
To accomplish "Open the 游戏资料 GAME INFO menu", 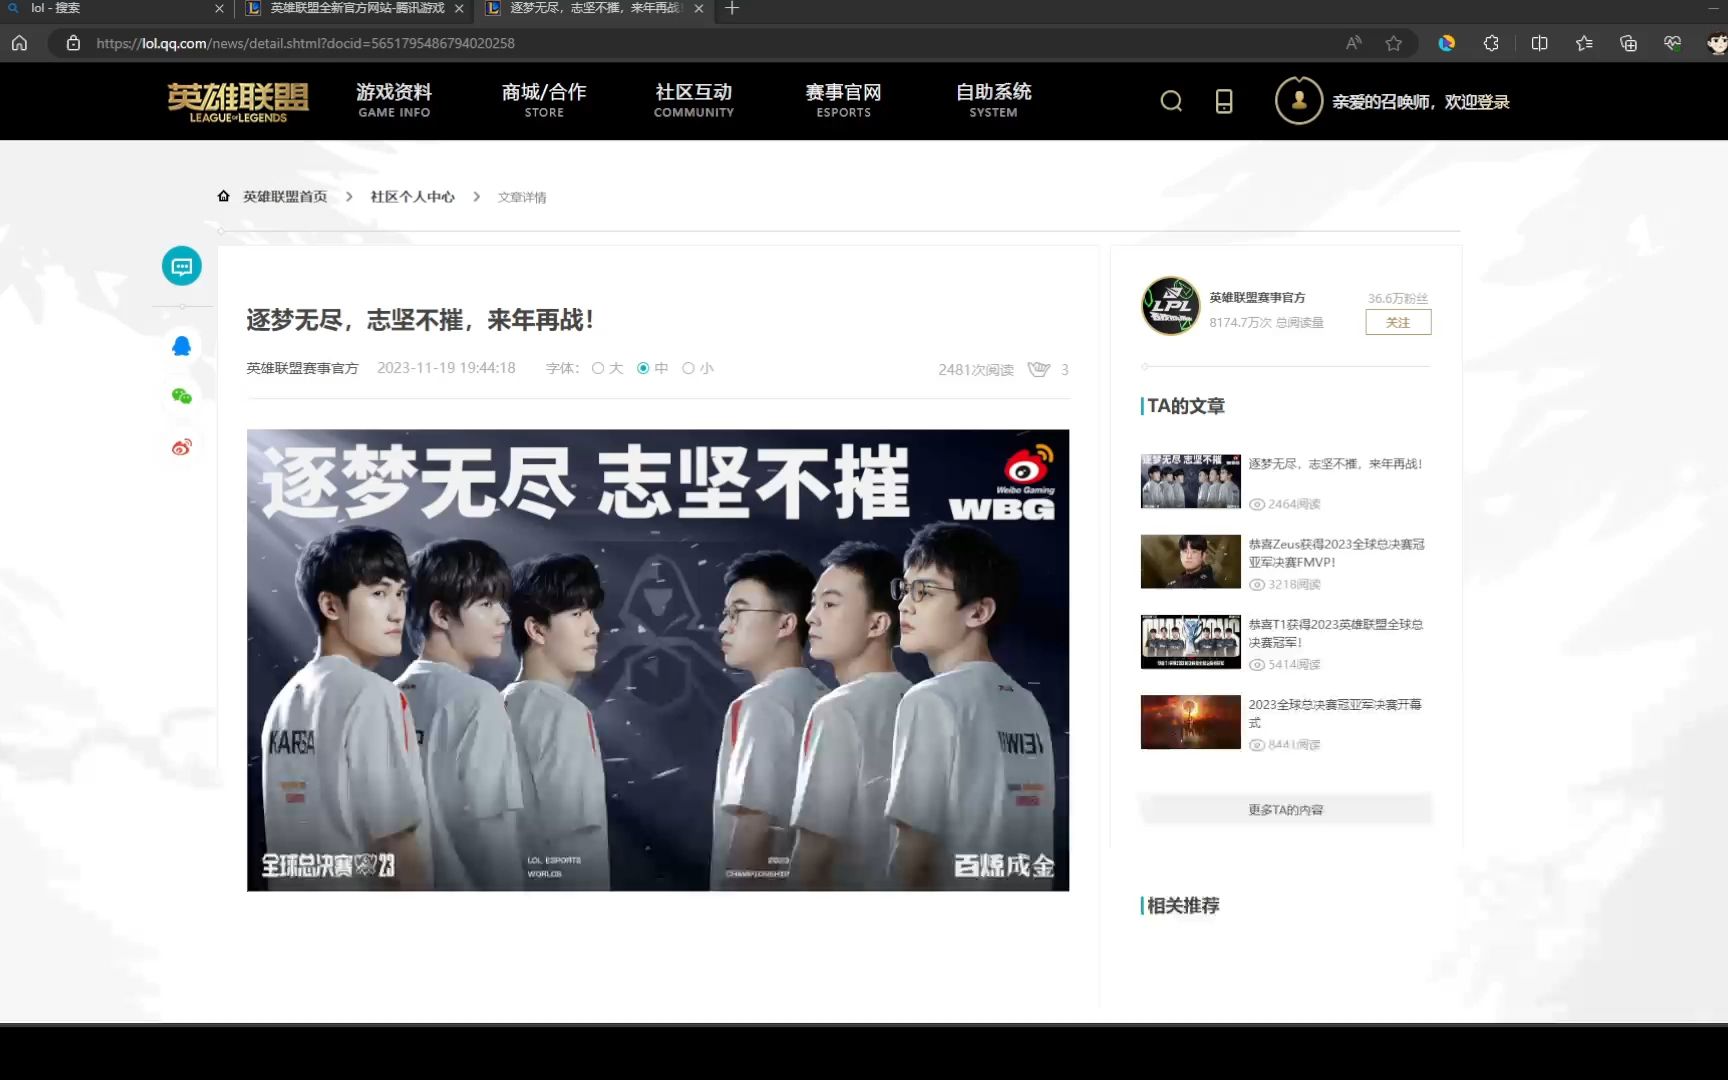I will point(394,100).
